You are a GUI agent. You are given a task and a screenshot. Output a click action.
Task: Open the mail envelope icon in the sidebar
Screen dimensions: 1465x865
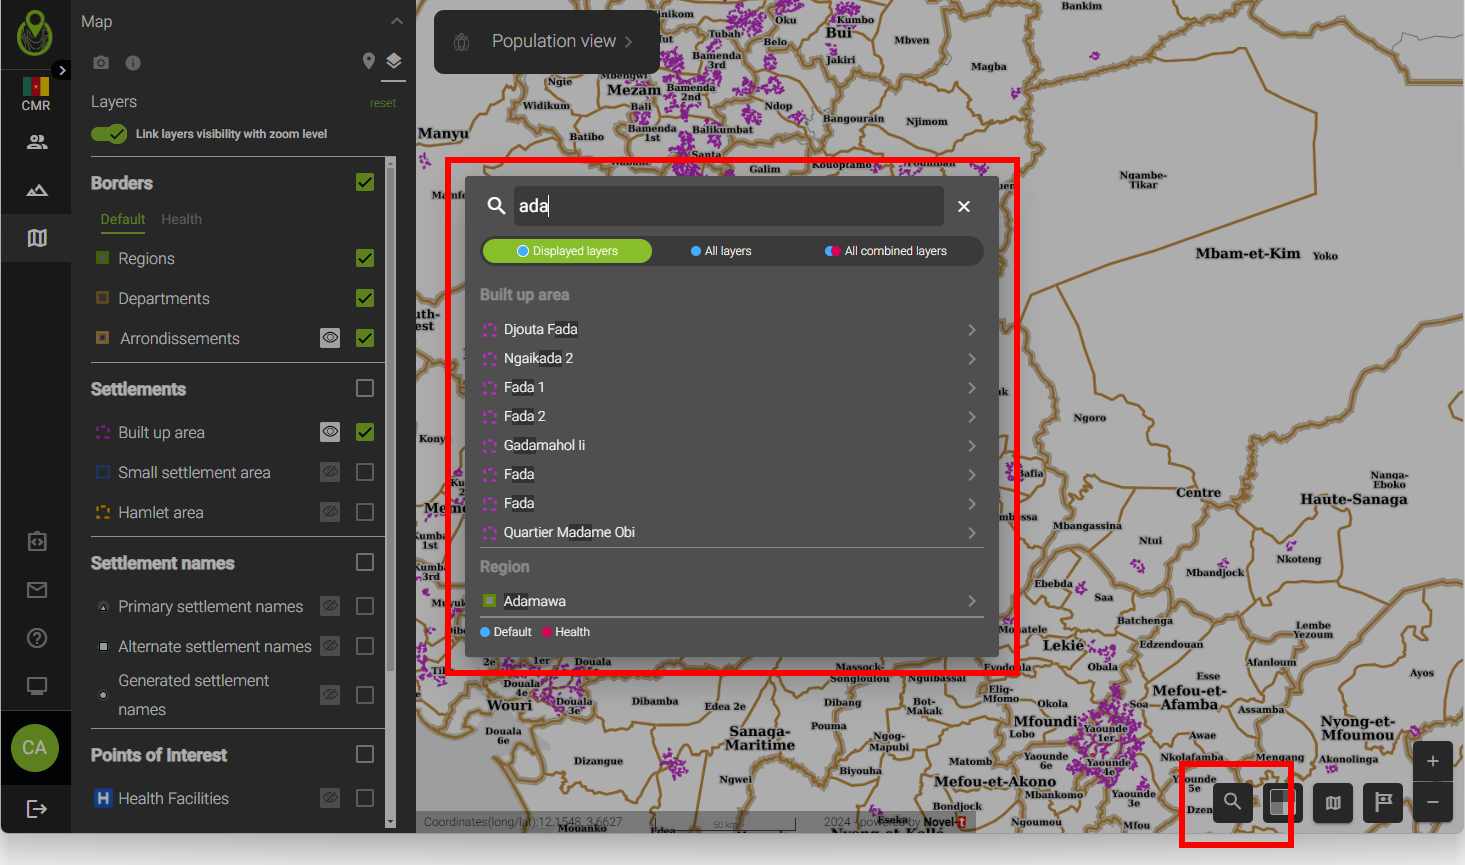37,590
